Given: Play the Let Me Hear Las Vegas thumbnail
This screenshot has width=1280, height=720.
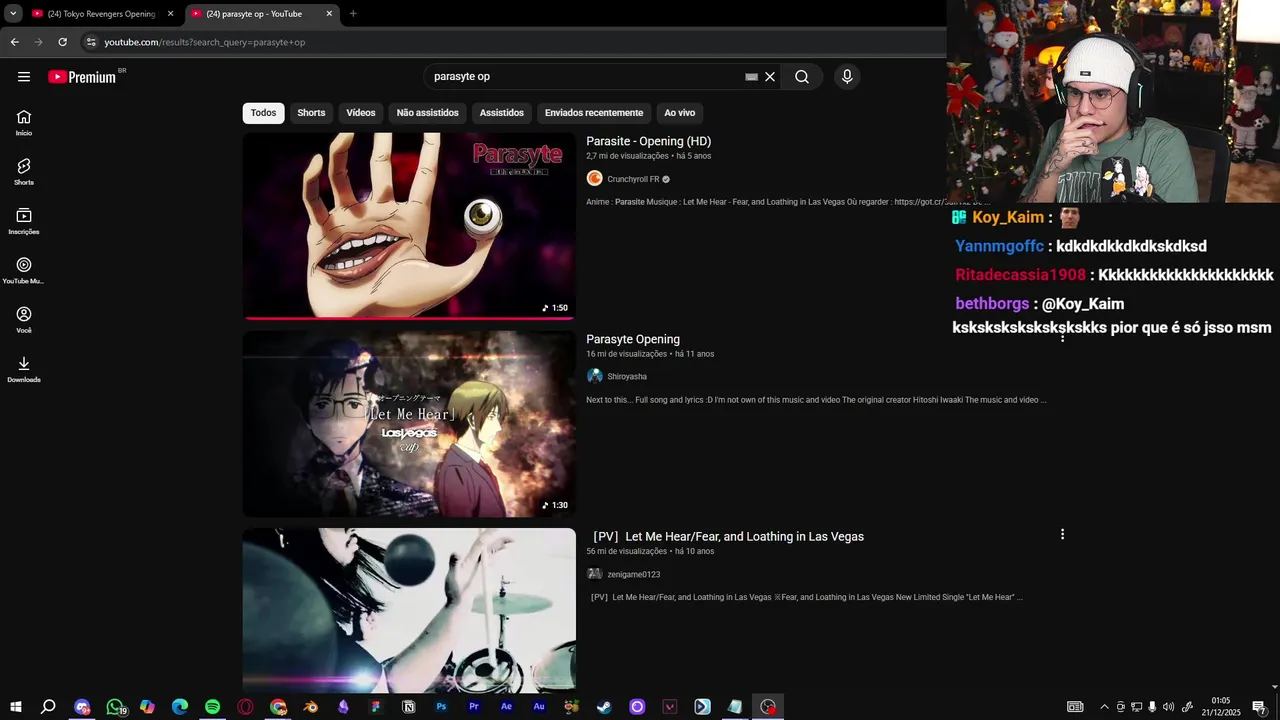Looking at the screenshot, I should (409, 424).
